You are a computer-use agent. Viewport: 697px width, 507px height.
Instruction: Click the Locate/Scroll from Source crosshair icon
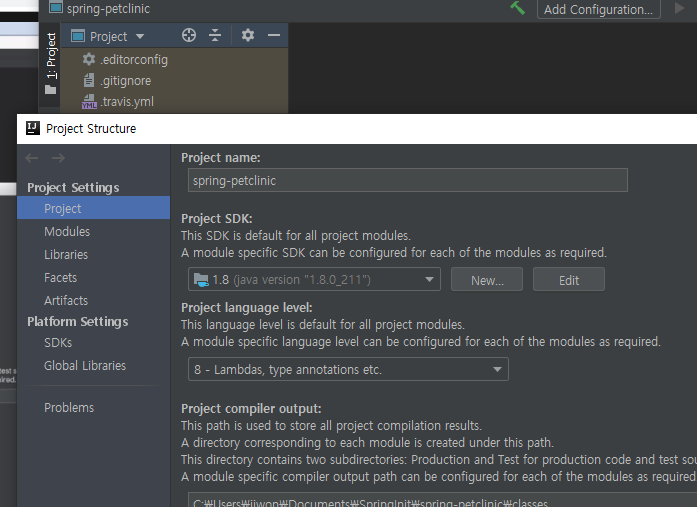pyautogui.click(x=189, y=35)
